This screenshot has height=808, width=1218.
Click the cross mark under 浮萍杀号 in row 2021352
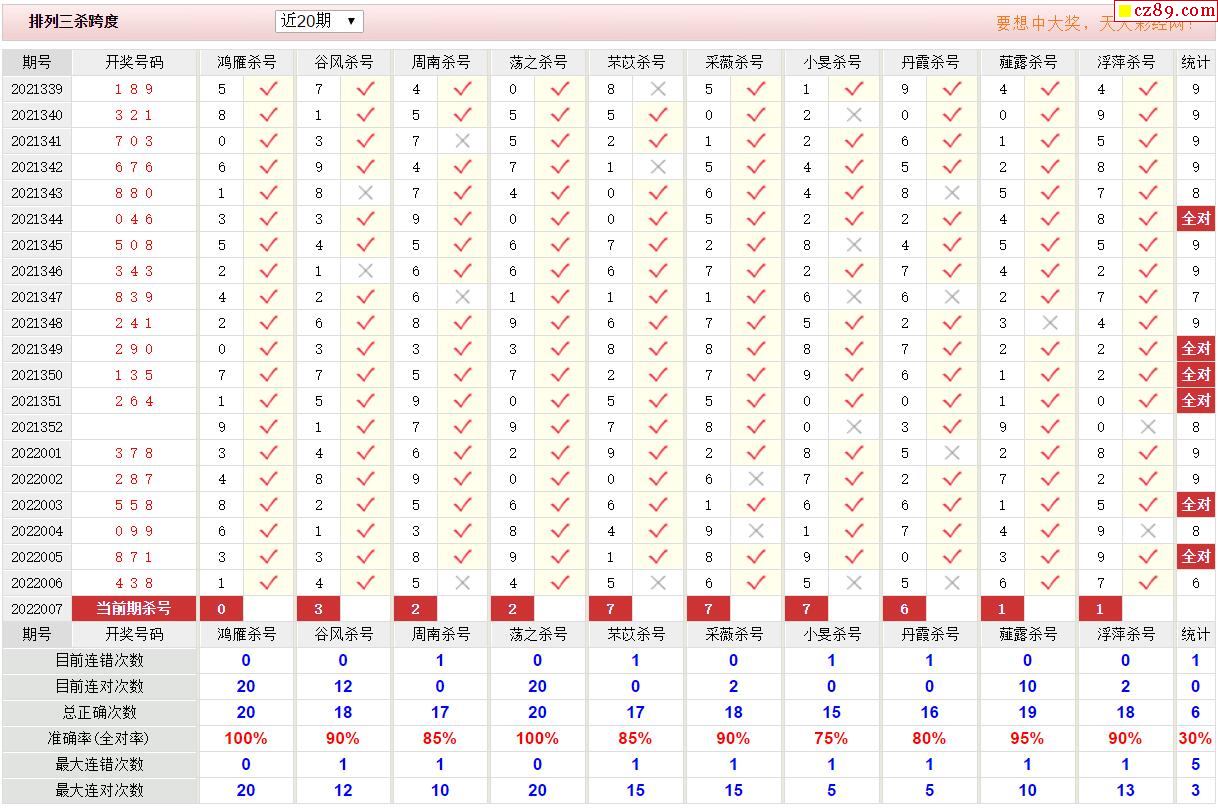point(1148,427)
